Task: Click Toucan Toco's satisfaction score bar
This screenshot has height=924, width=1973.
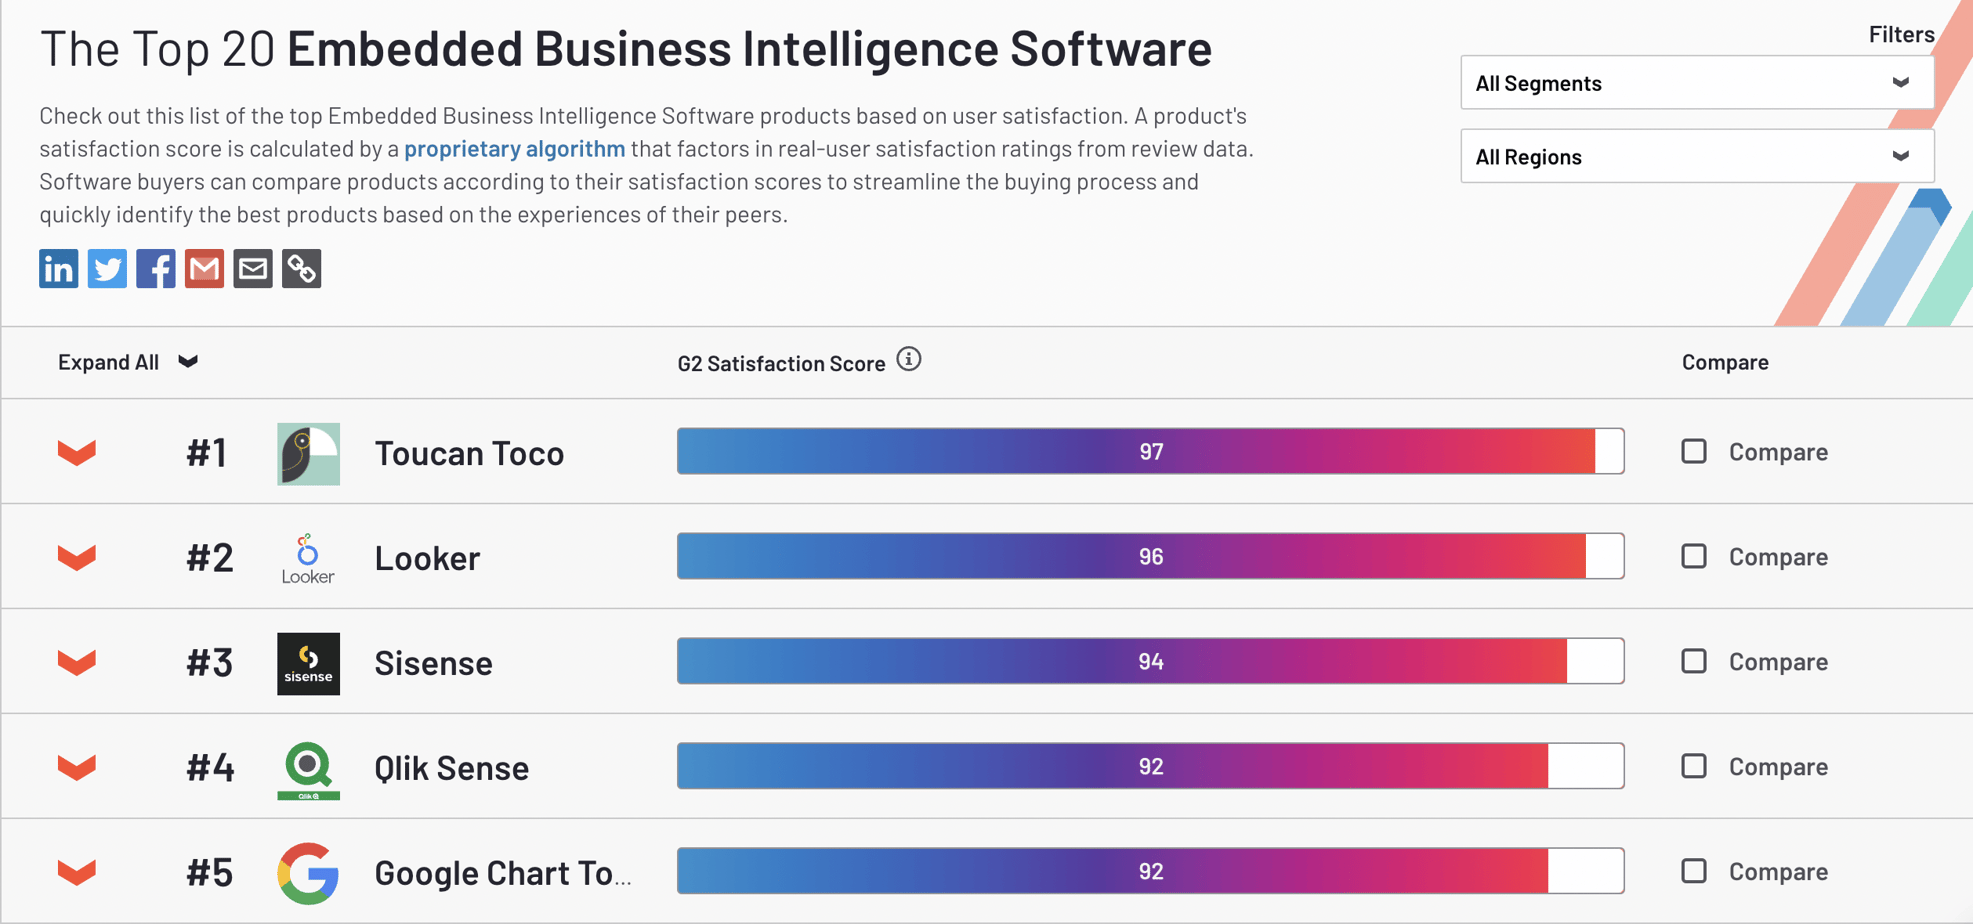Action: pyautogui.click(x=1150, y=451)
